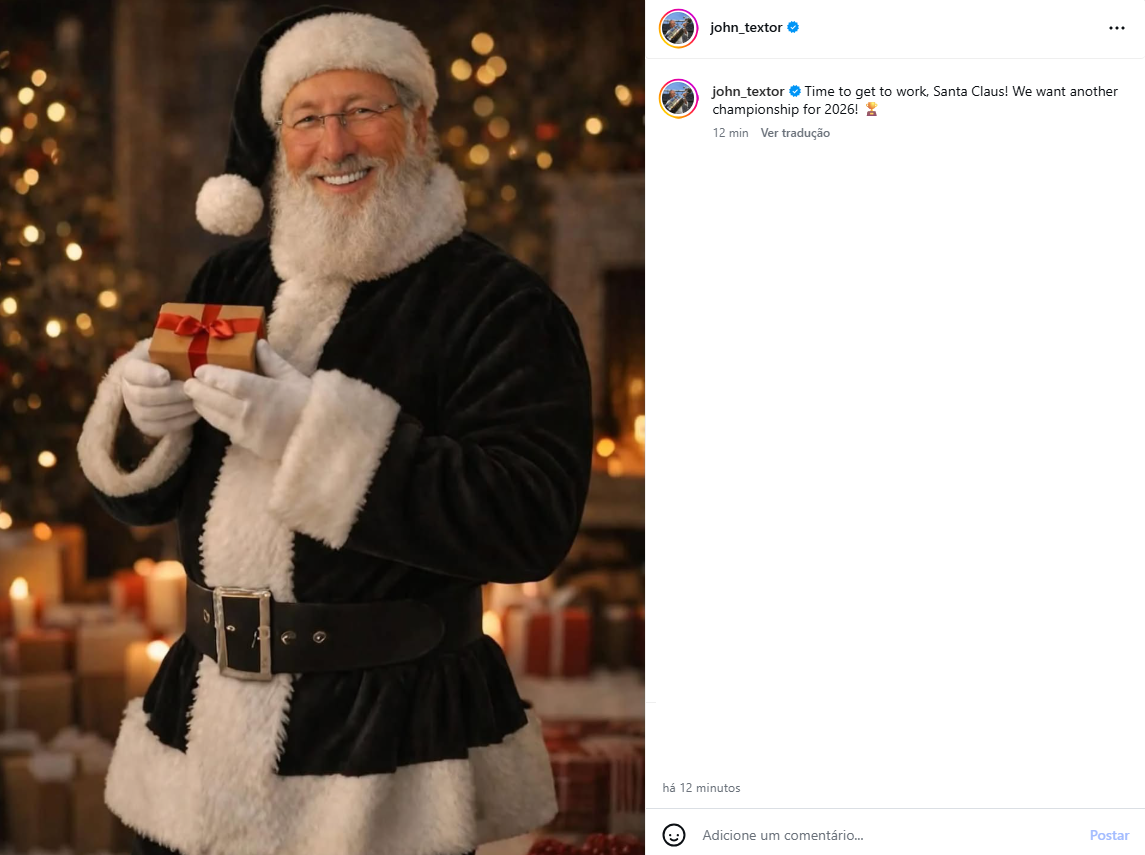Open john_textor profile from the header username

point(746,28)
